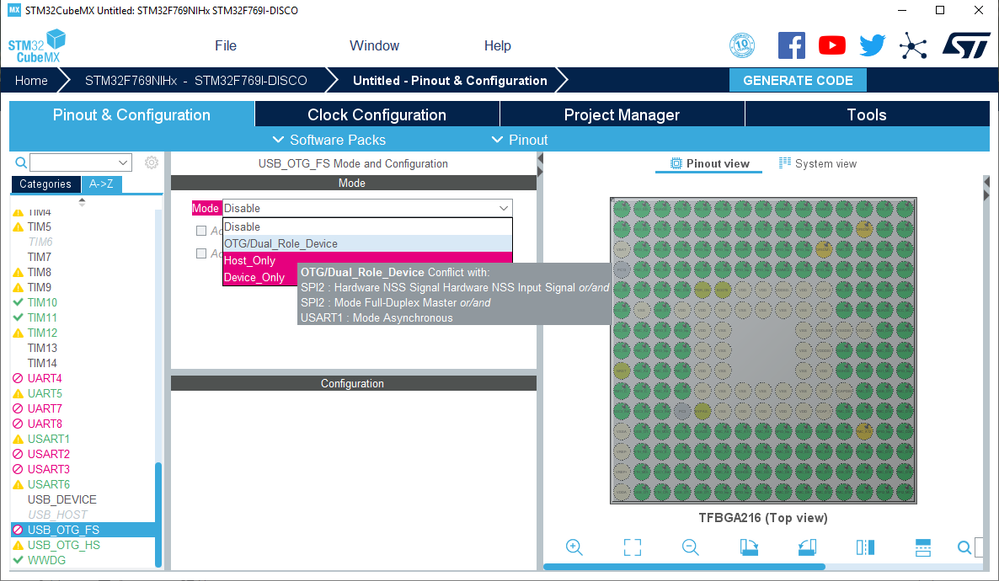Expand the Software Packs menu
The height and width of the screenshot is (581, 999).
329,140
